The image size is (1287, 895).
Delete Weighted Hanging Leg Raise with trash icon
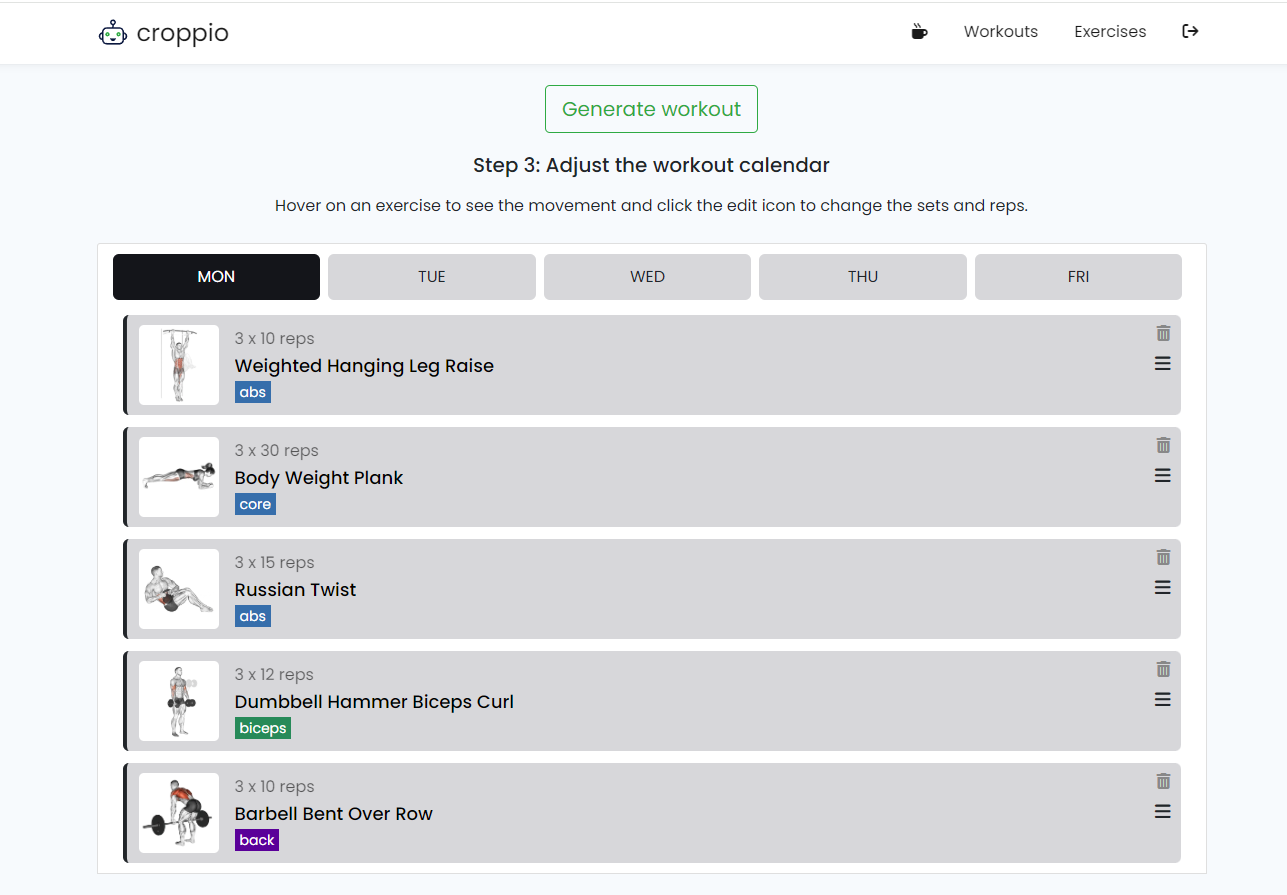coord(1163,333)
